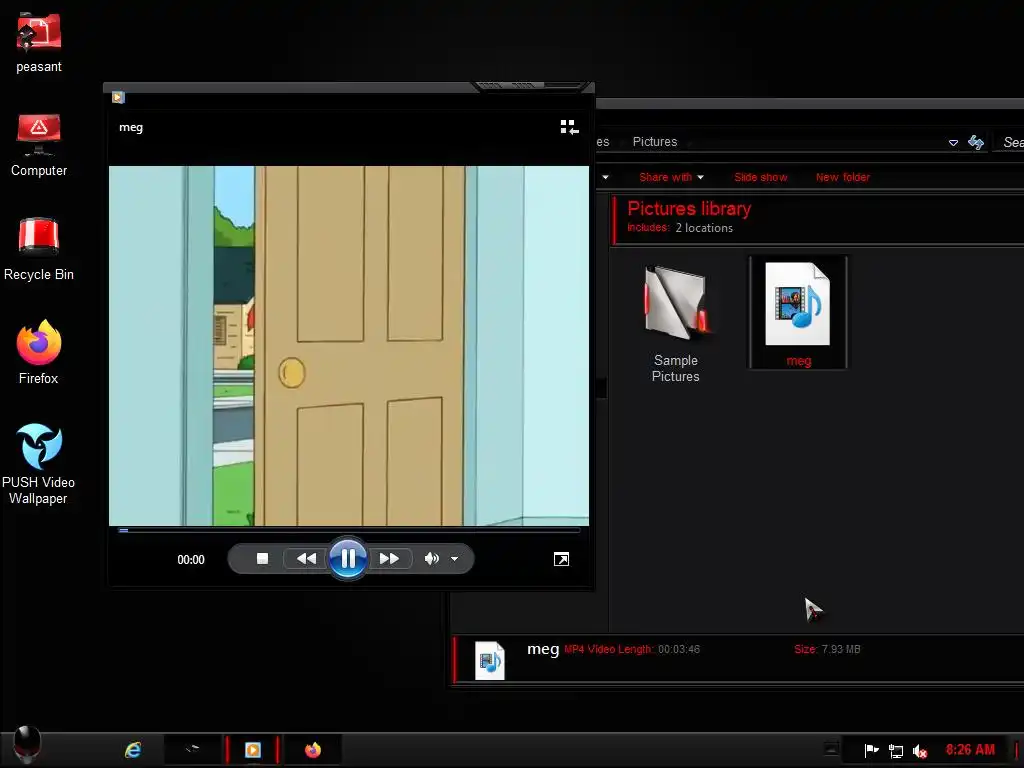
Task: Click the Explorer taskbar button
Action: click(x=192, y=750)
